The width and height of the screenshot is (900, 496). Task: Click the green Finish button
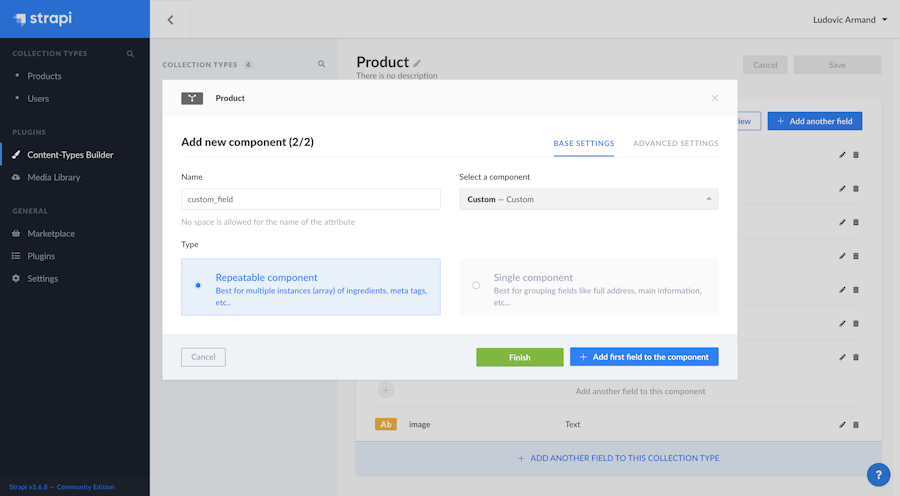520,357
